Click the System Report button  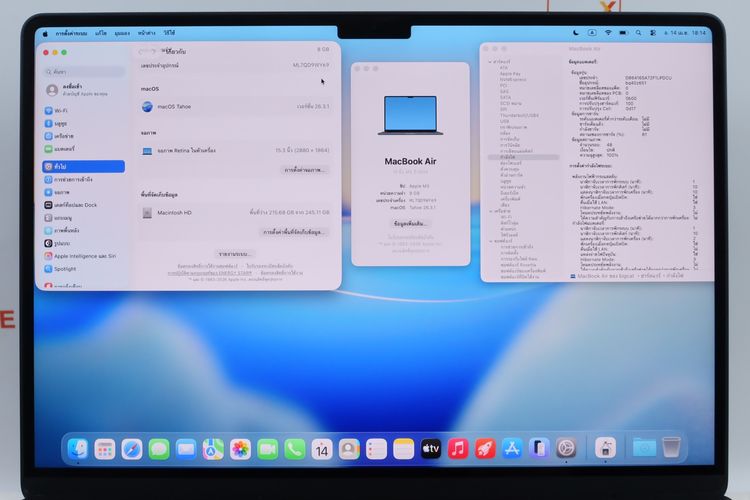235,254
